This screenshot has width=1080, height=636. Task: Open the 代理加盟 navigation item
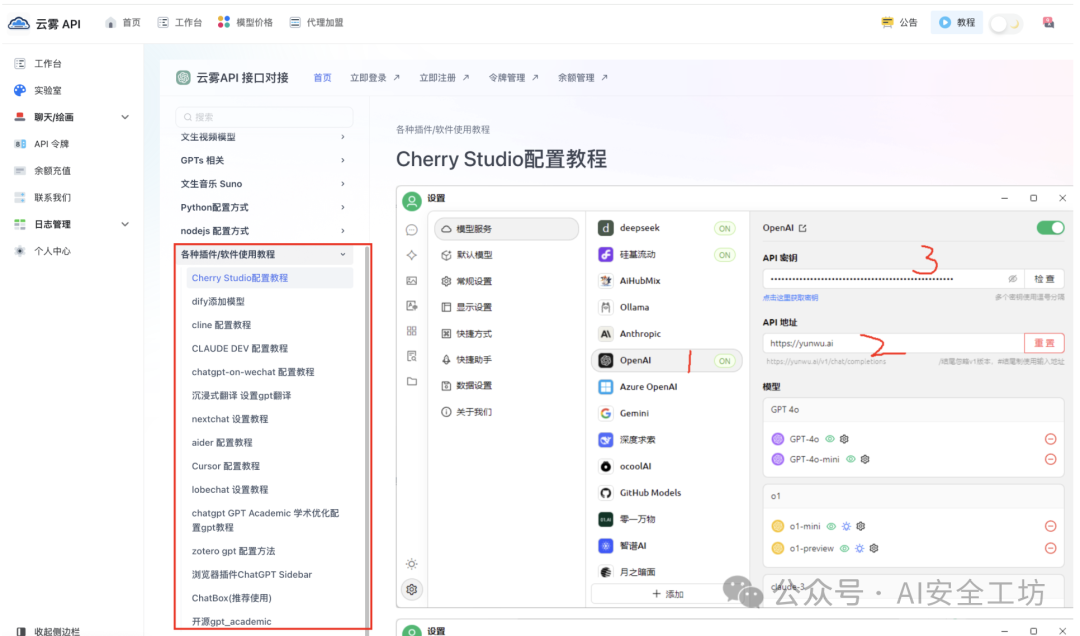point(316,23)
